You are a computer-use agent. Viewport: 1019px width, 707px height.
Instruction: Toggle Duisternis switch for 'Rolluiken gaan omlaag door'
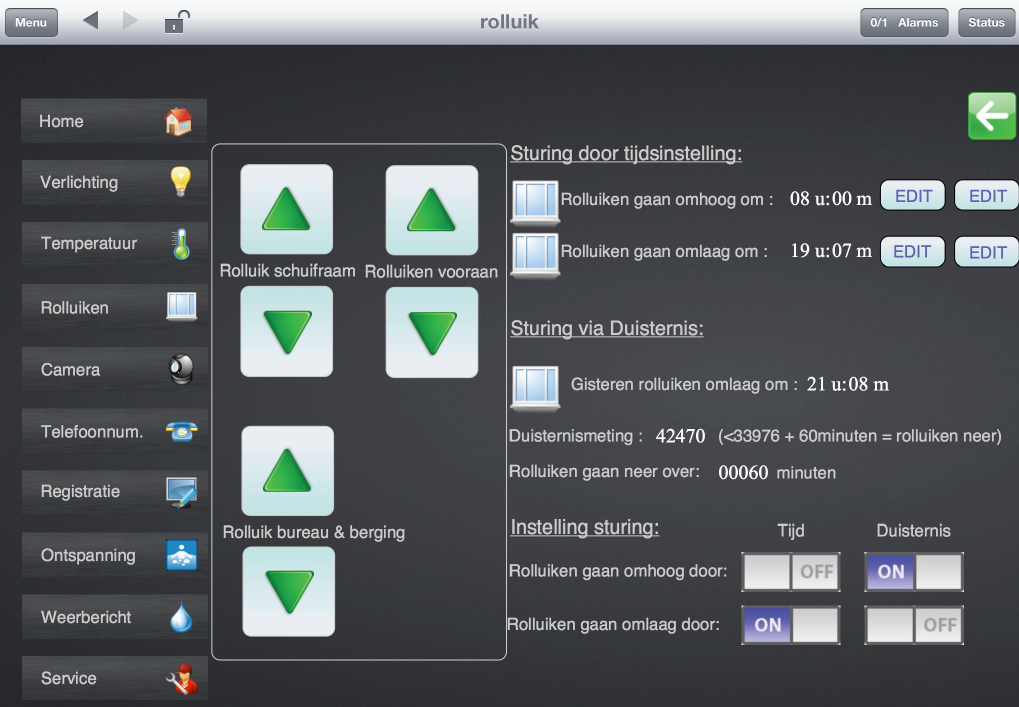coord(914,625)
